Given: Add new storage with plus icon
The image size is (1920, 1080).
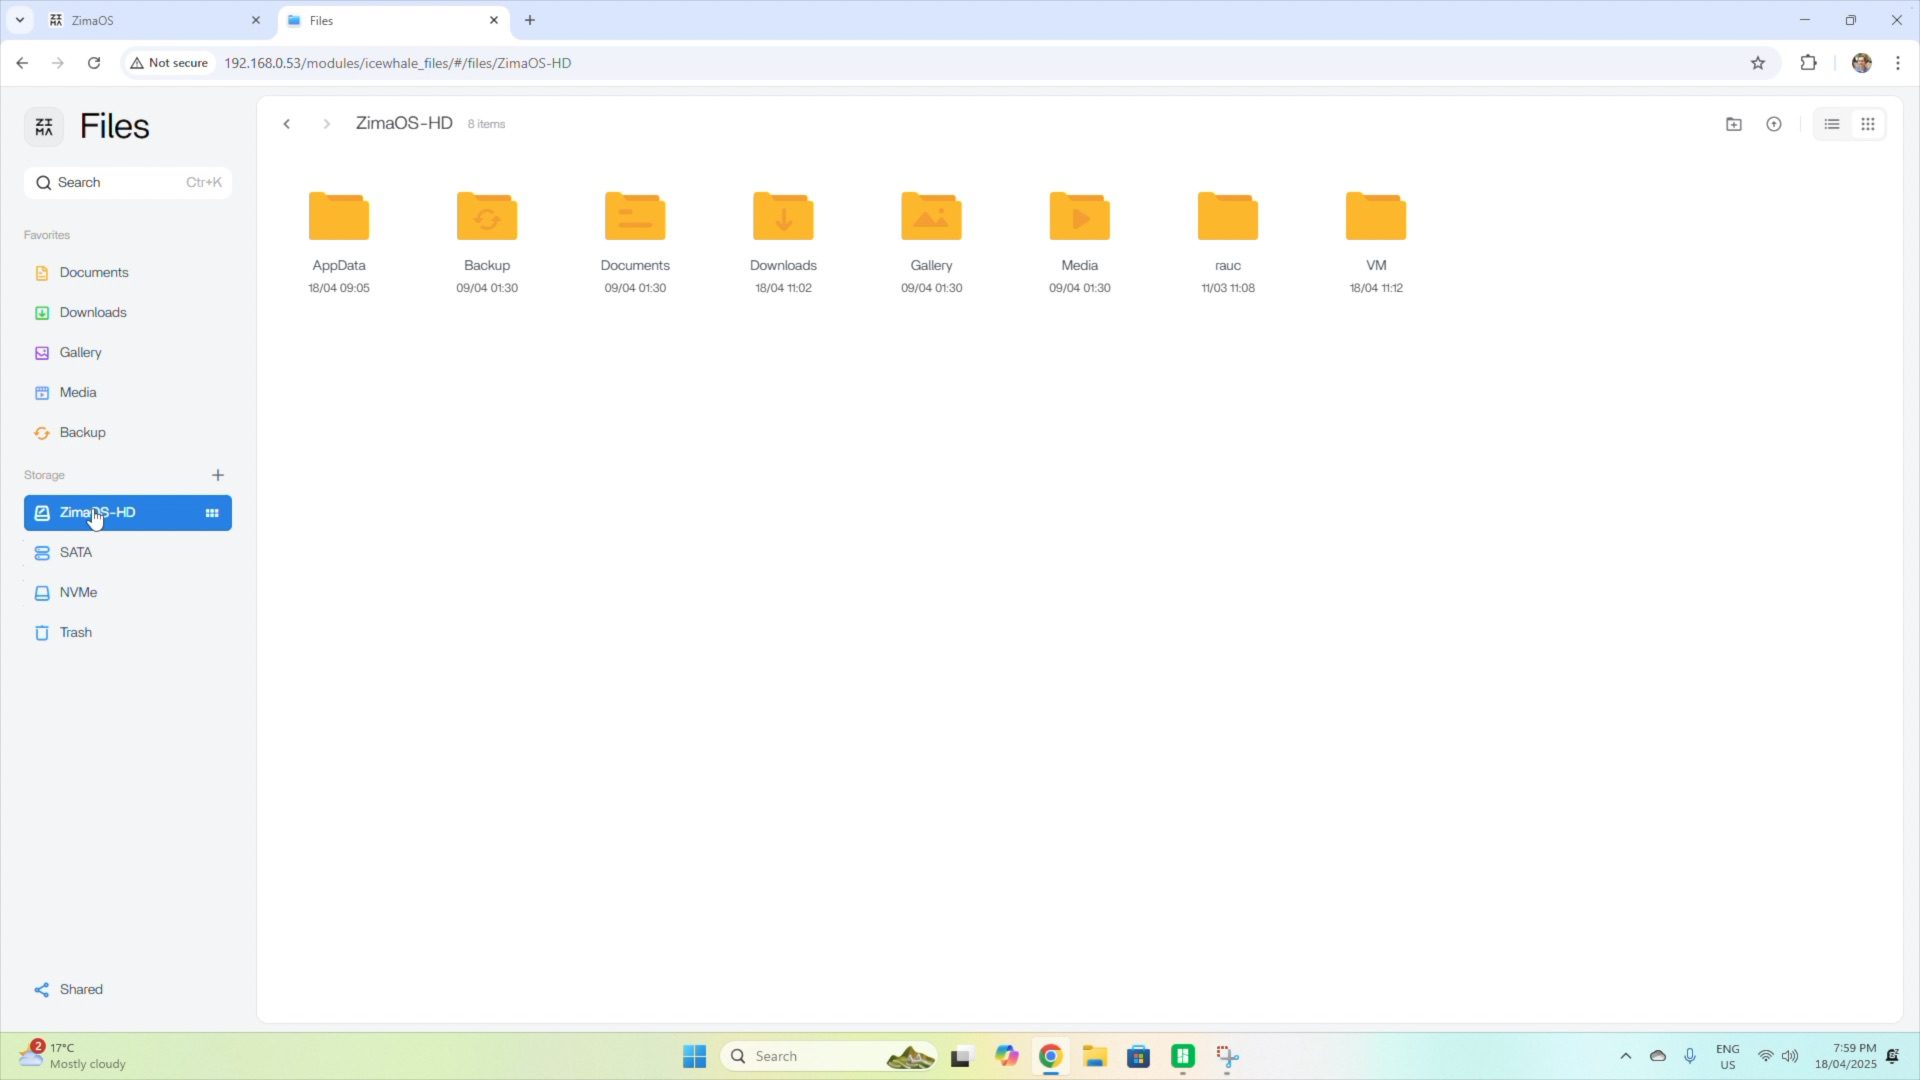Looking at the screenshot, I should pos(218,475).
